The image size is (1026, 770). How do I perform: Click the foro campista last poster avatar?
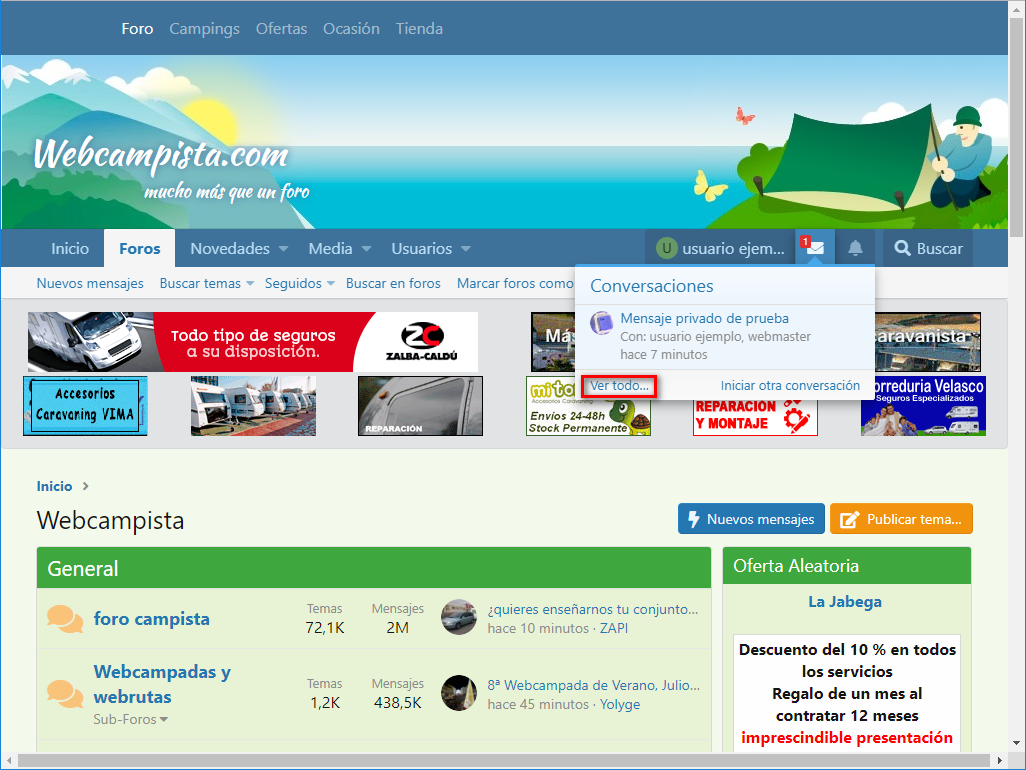coord(459,617)
